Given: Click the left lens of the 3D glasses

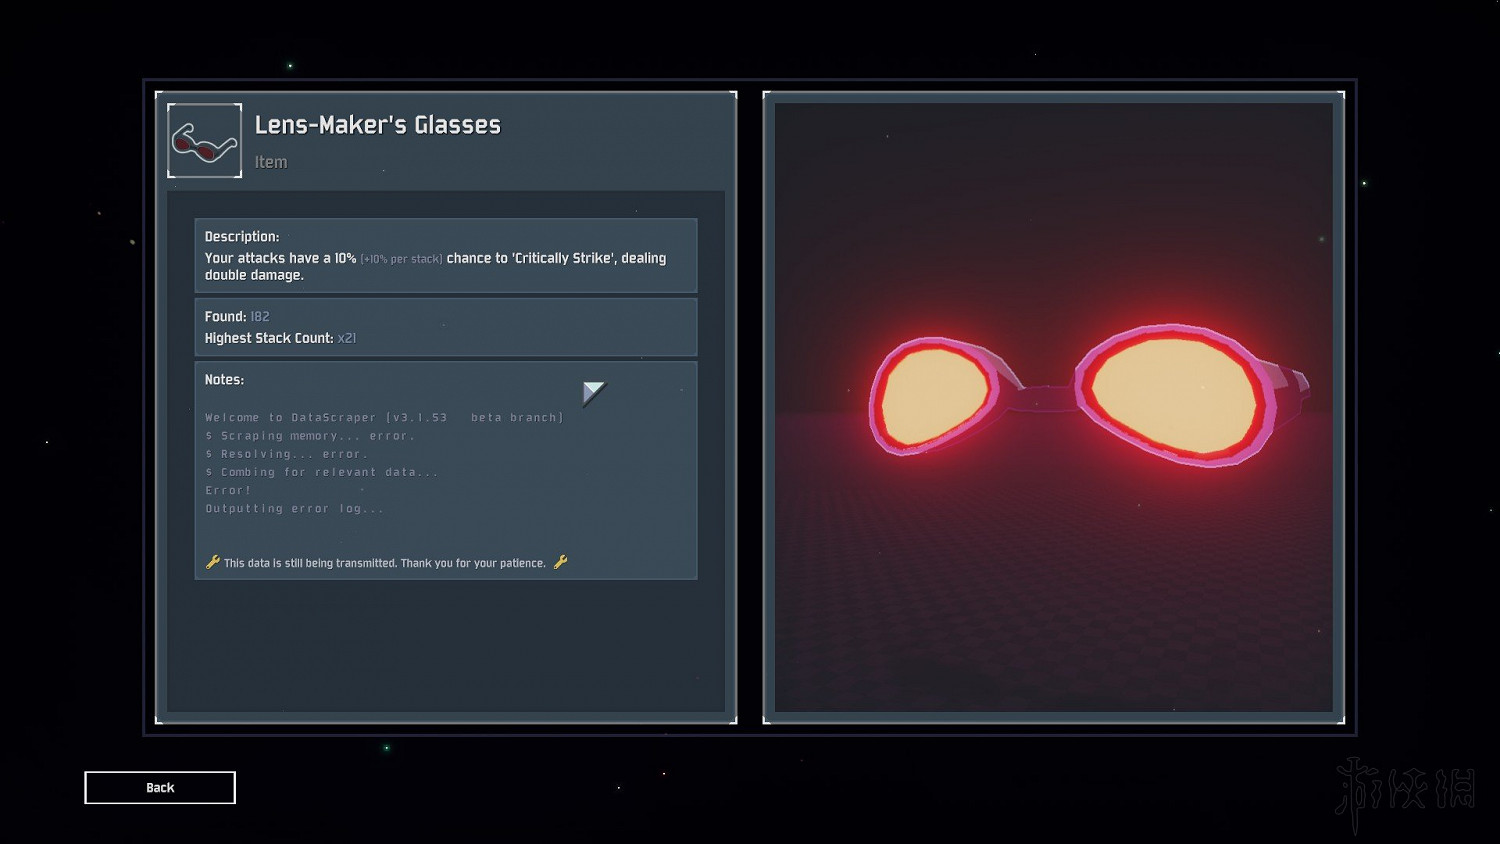Looking at the screenshot, I should click(x=934, y=395).
